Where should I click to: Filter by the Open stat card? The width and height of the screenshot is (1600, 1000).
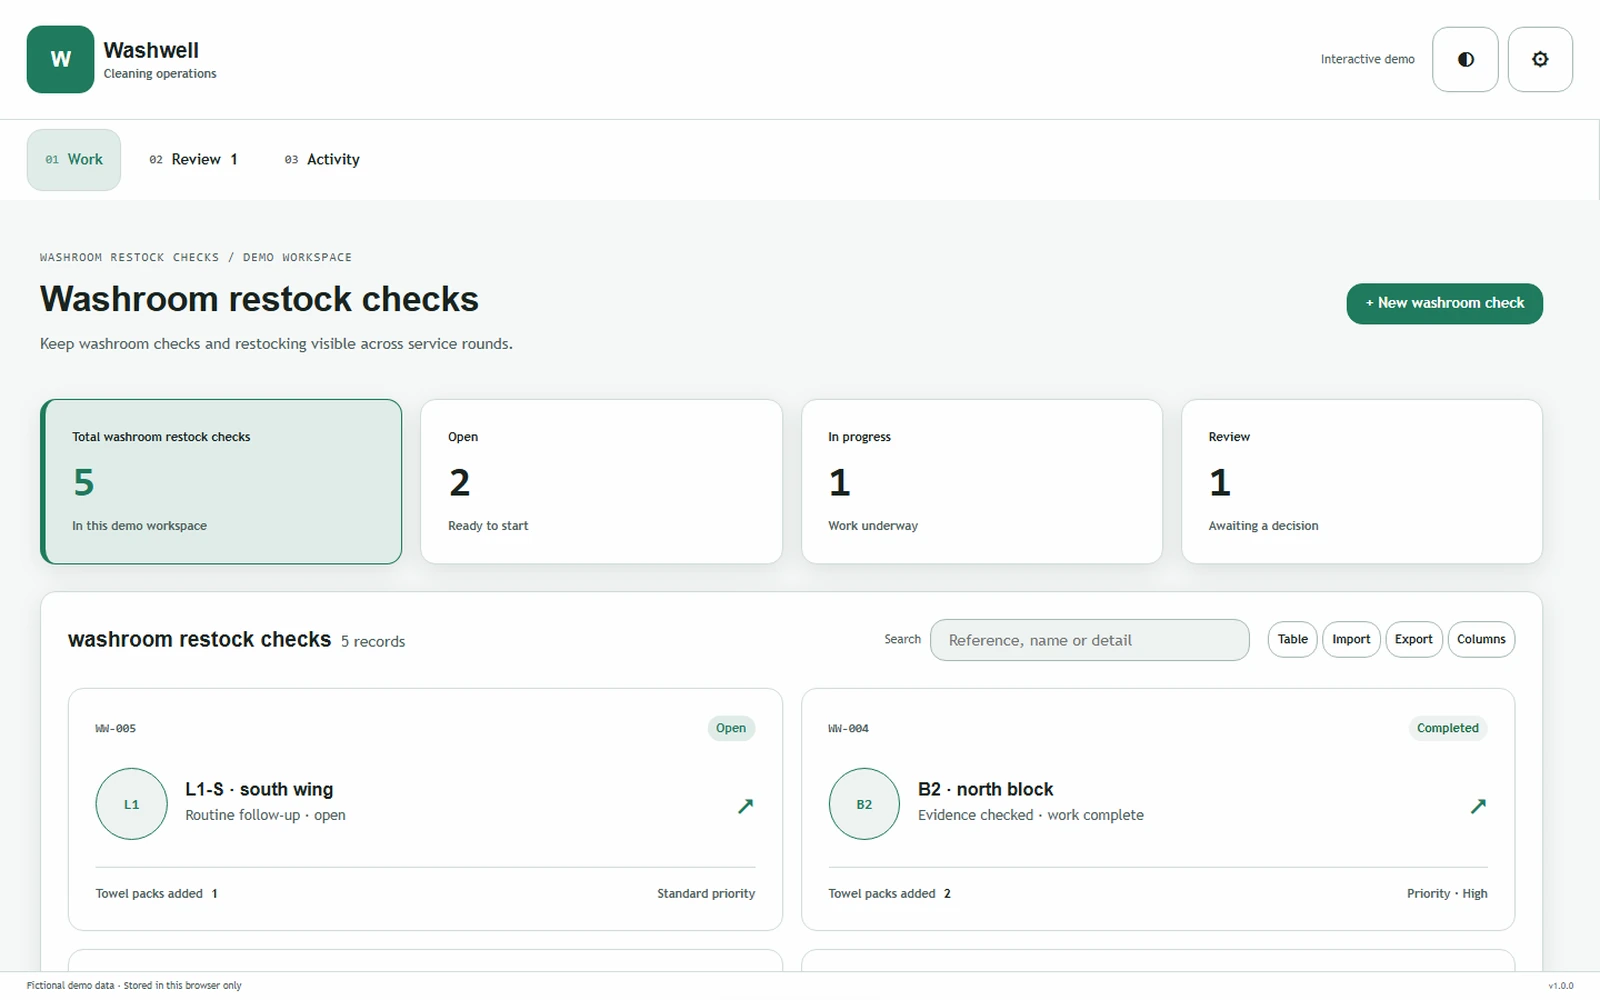601,482
